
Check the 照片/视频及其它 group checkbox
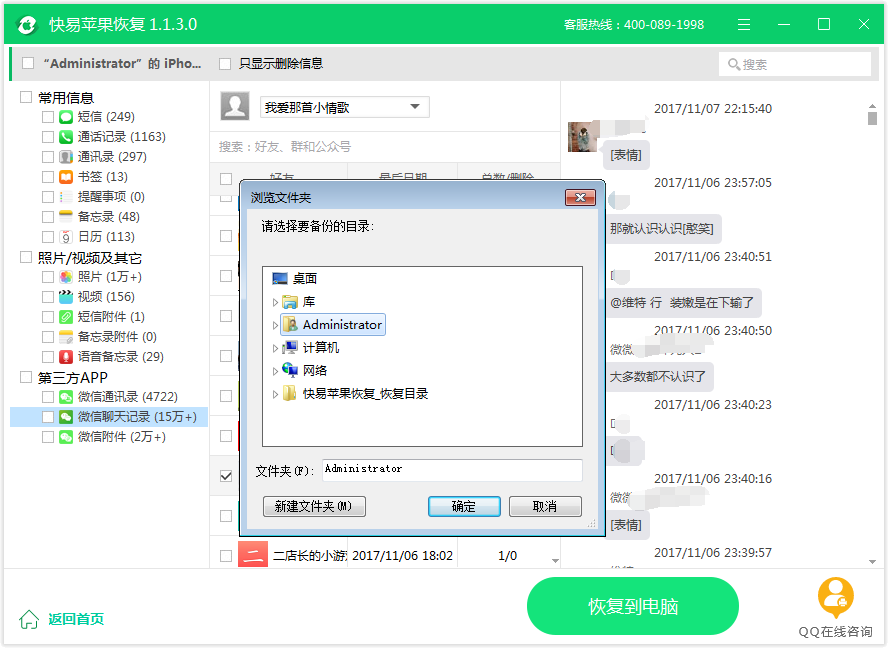click(25, 257)
